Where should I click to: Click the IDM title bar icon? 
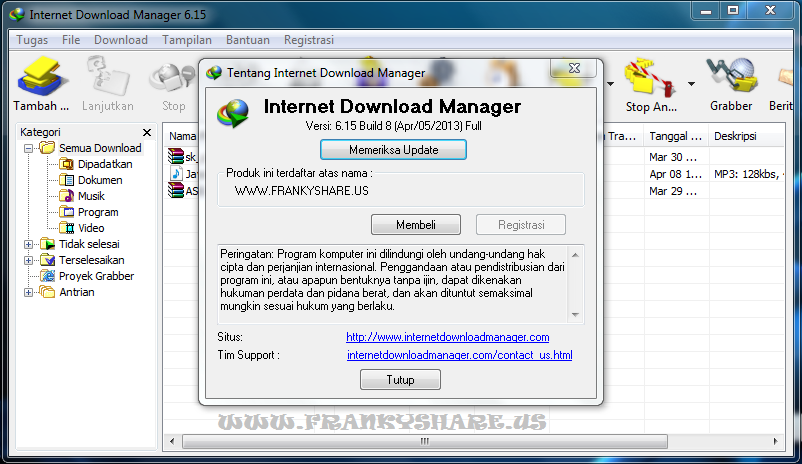(17, 14)
